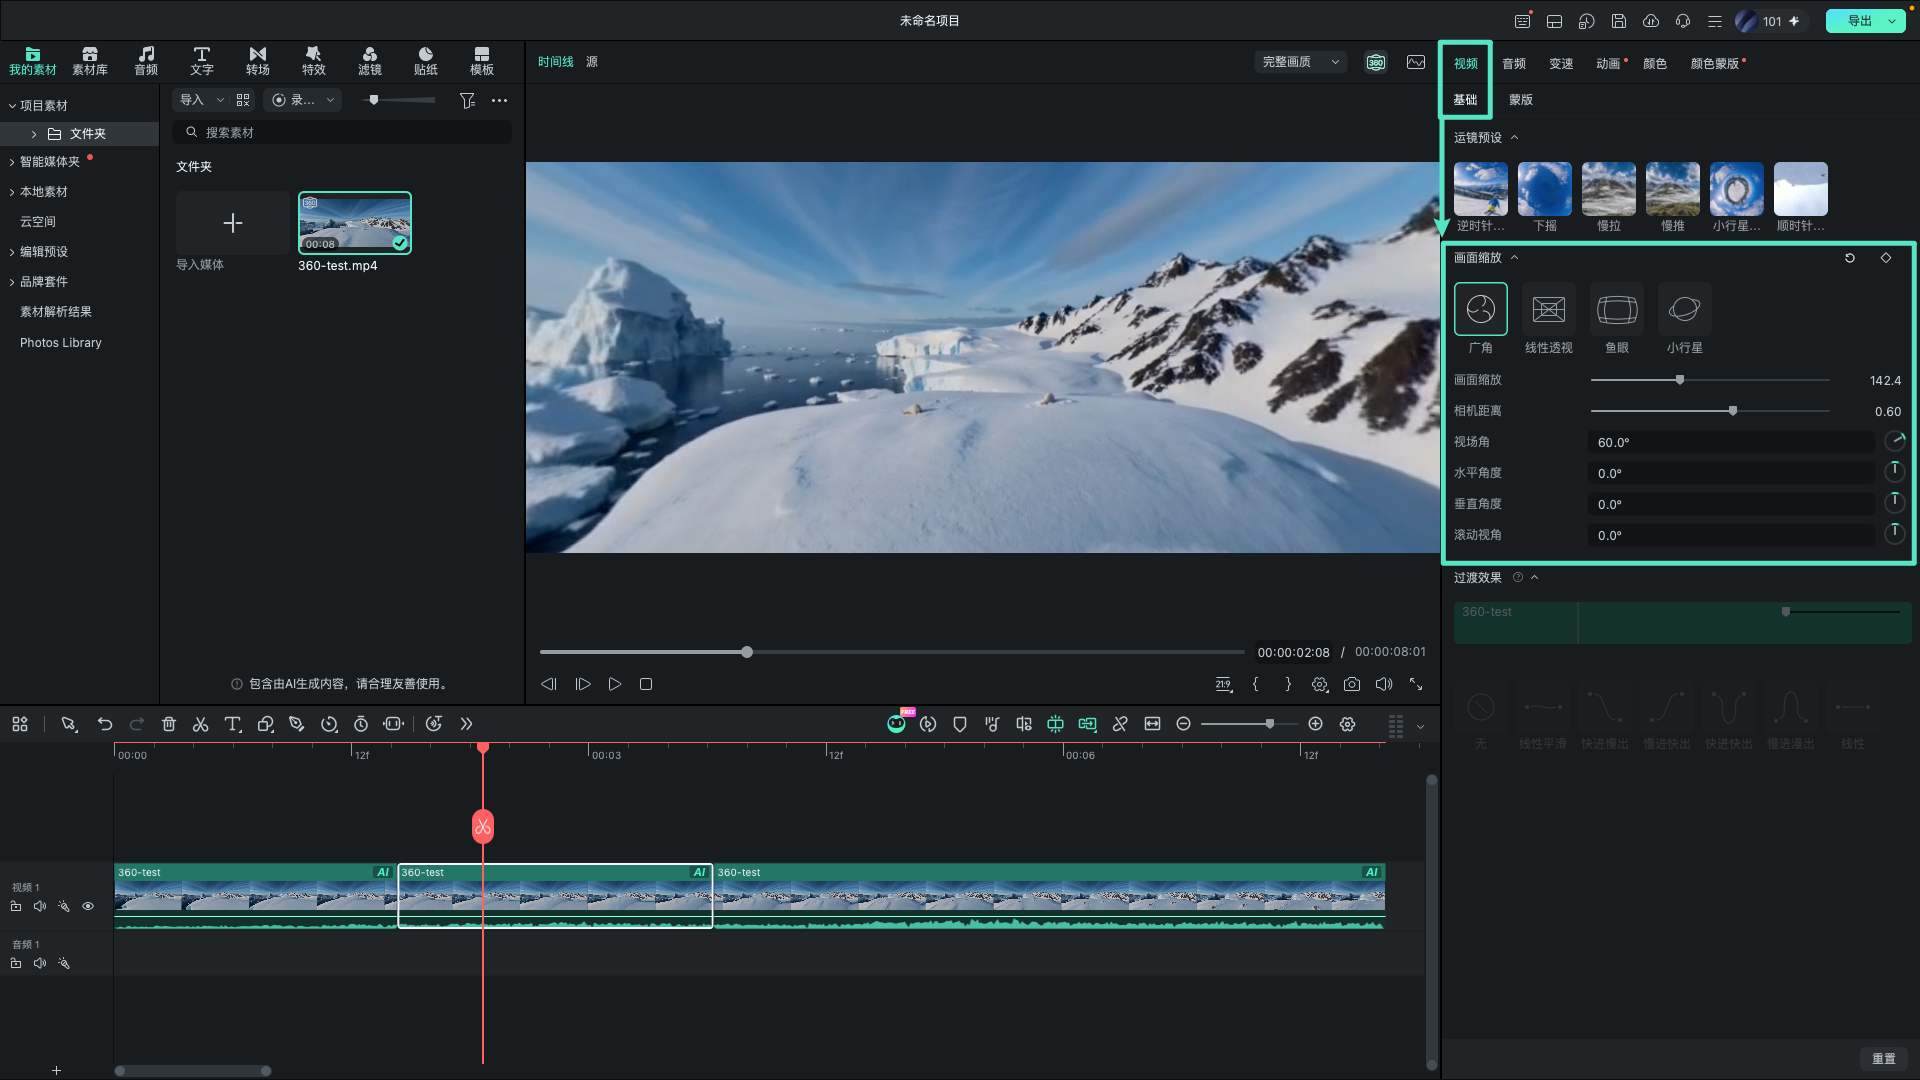Click the 画面缩放 slider handle

coord(1680,380)
